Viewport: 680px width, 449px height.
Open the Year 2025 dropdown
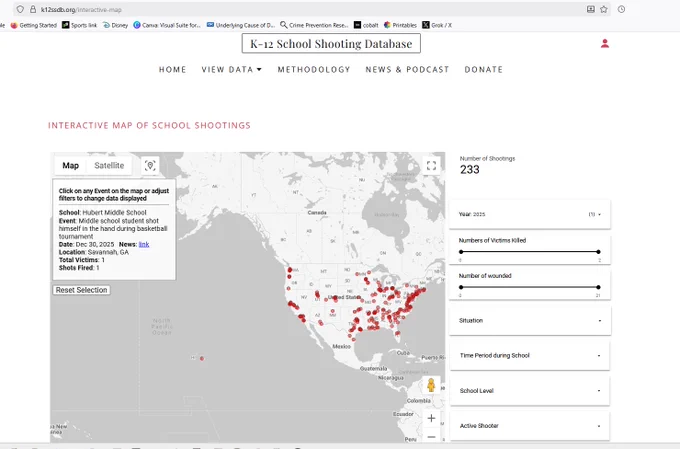(530, 214)
